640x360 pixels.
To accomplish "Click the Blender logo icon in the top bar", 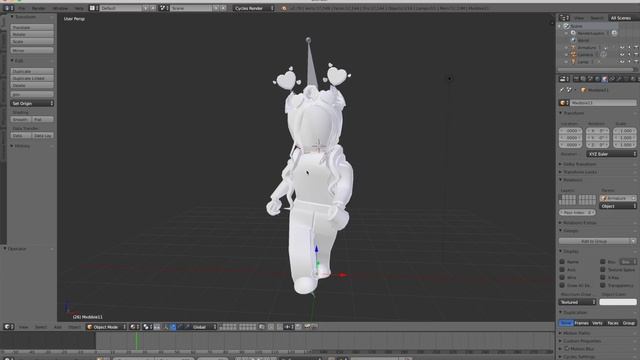I will 284,8.
